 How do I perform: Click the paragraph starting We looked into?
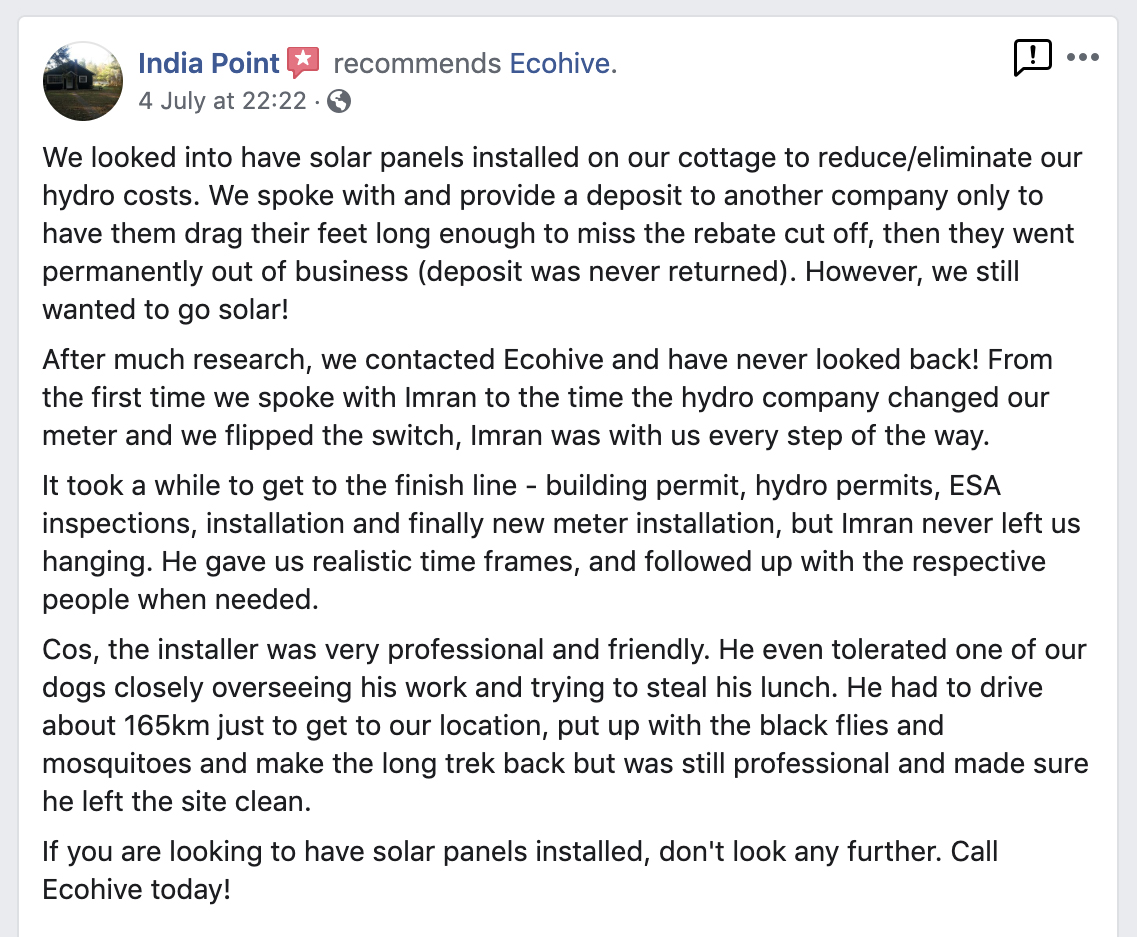[x=562, y=234]
